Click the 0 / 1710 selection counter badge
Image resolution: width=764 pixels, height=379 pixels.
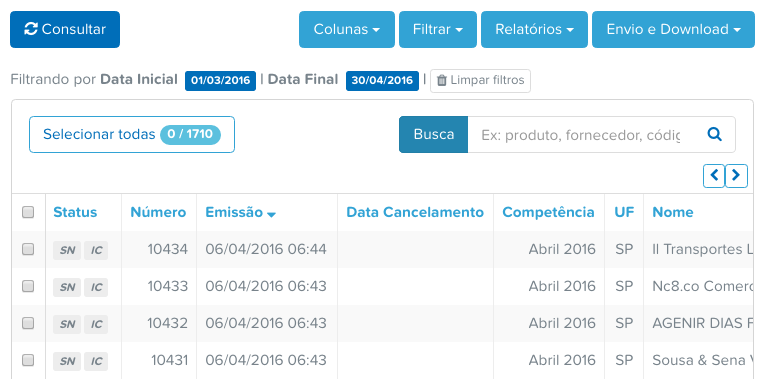(191, 134)
